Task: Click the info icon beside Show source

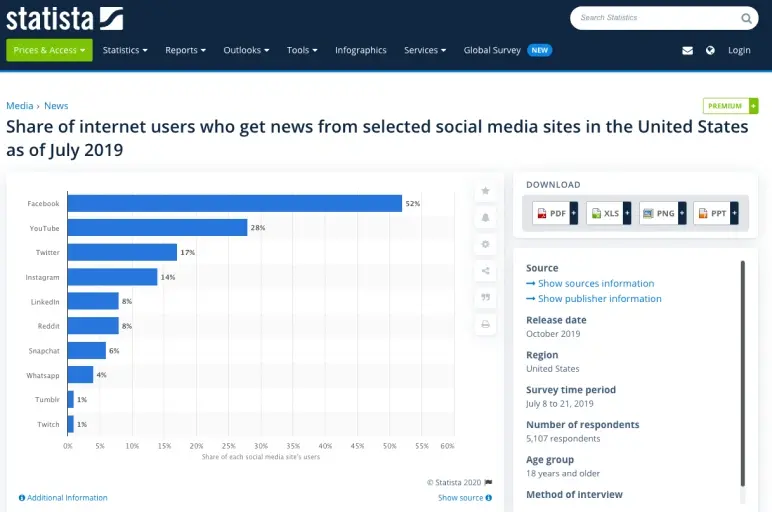Action: [488, 498]
